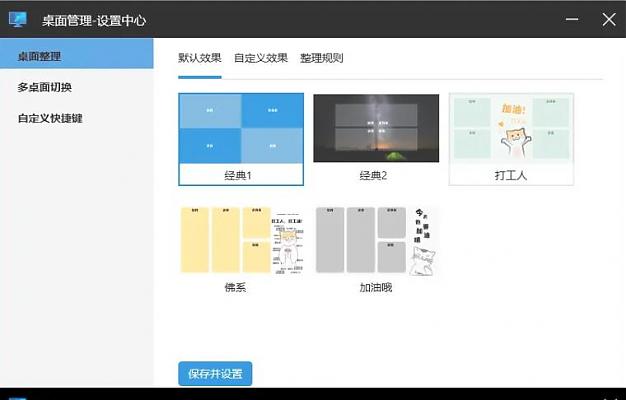The width and height of the screenshot is (626, 400).
Task: Go to 自定义快捷键 in the sidebar
Action: [x=50, y=118]
